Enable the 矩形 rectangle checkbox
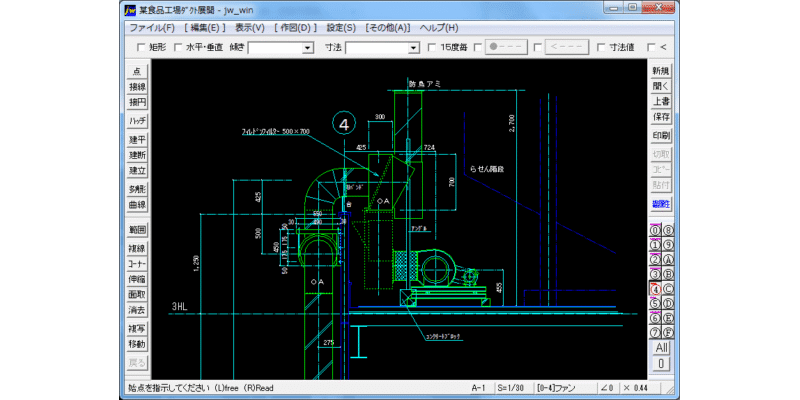The height and width of the screenshot is (400, 800). click(141, 47)
